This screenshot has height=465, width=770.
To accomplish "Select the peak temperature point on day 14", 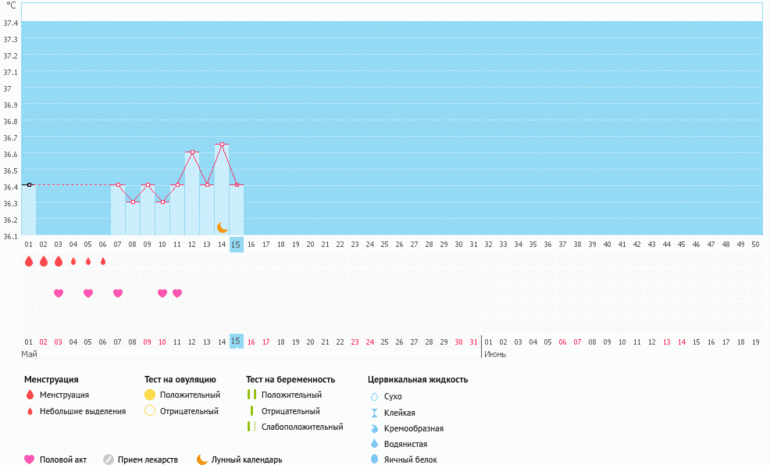I will 221,144.
